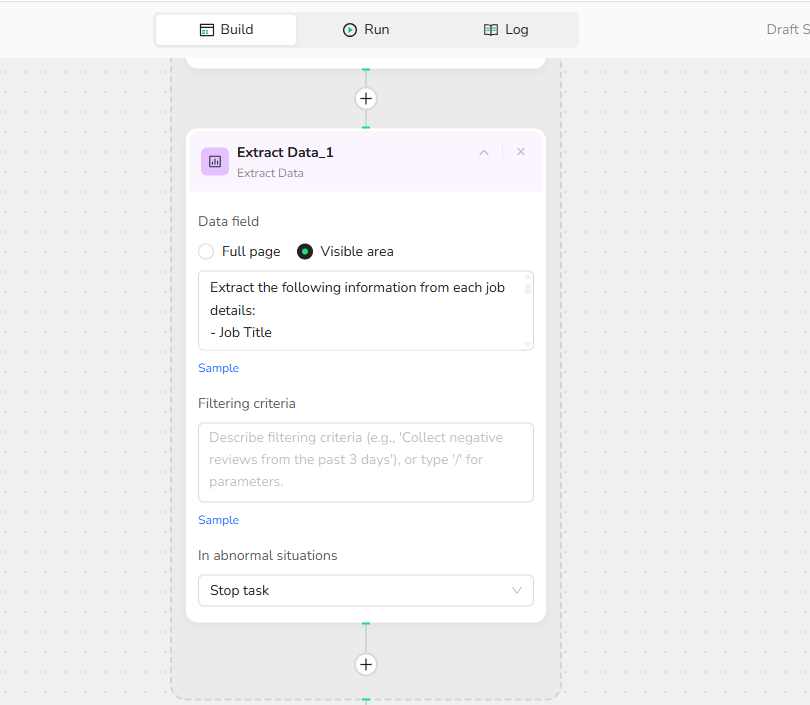The image size is (810, 705).
Task: Open the Stop task dropdown
Action: point(365,590)
